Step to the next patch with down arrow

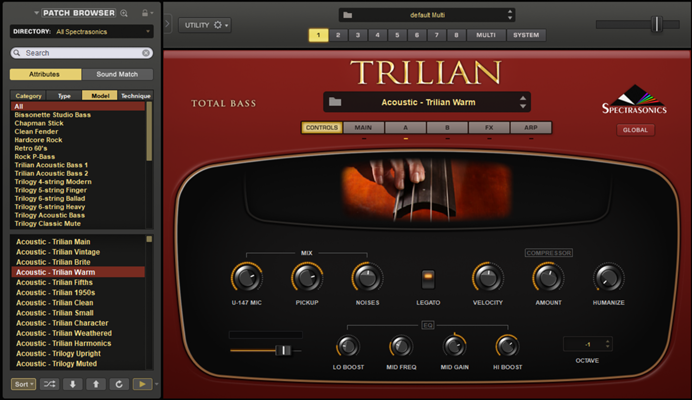click(x=73, y=384)
